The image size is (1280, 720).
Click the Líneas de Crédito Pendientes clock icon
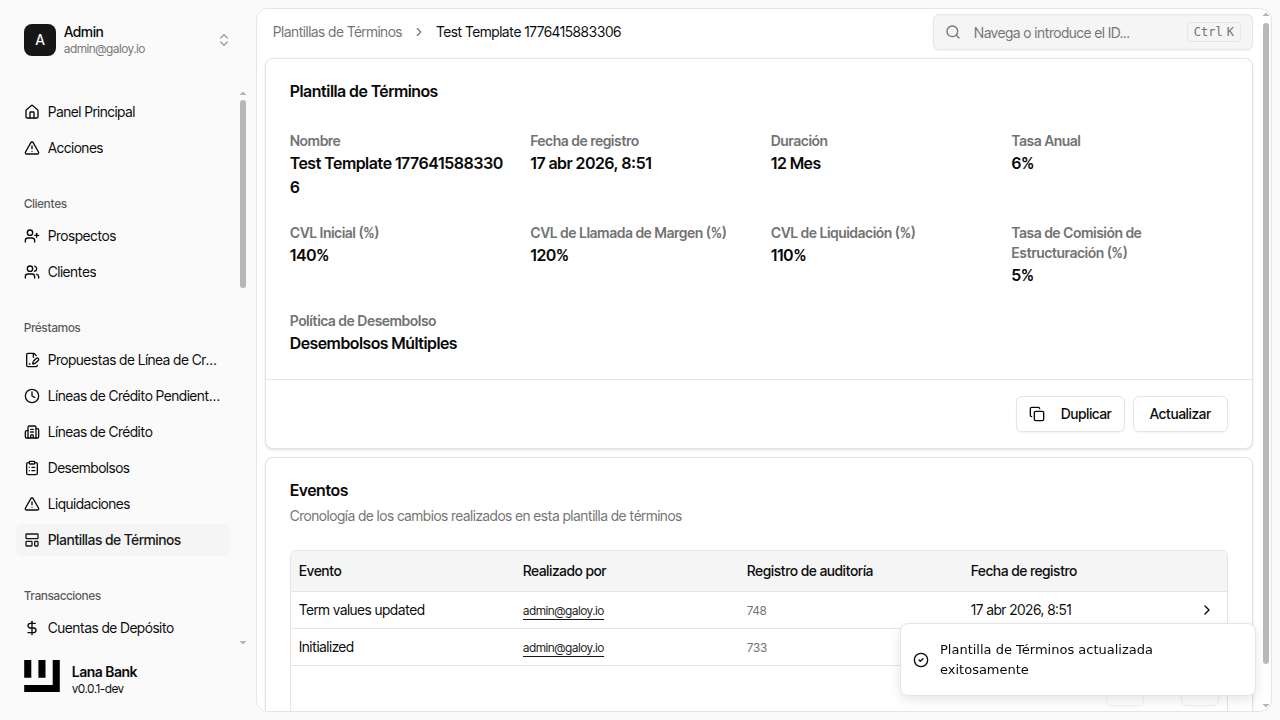pos(32,396)
